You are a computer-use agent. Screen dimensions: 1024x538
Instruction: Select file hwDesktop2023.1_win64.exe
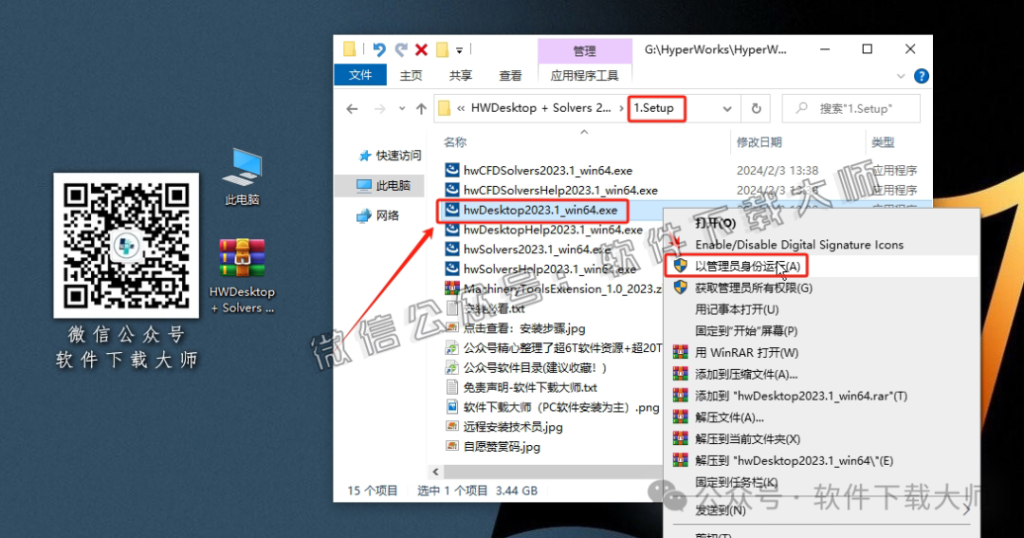click(x=540, y=210)
